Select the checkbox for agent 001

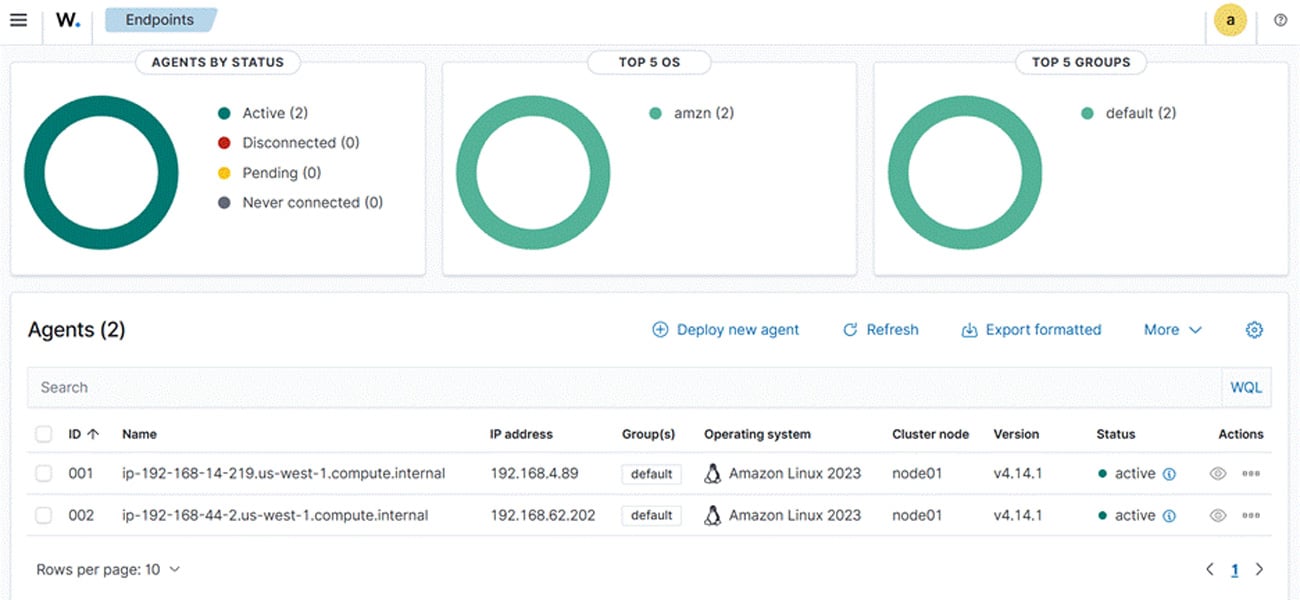tap(43, 473)
